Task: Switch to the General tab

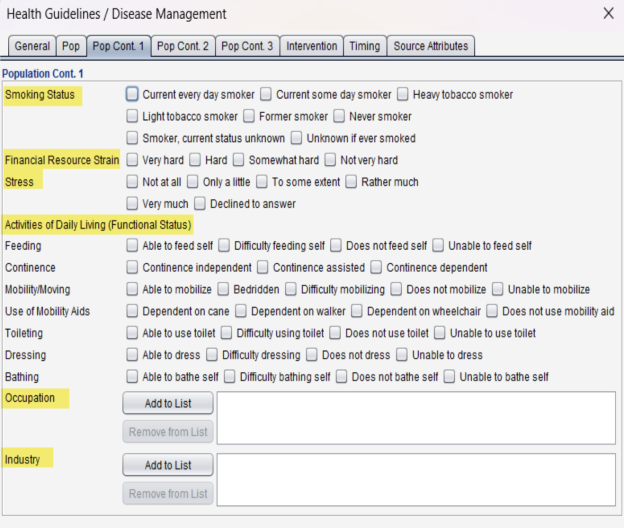Action: point(32,46)
